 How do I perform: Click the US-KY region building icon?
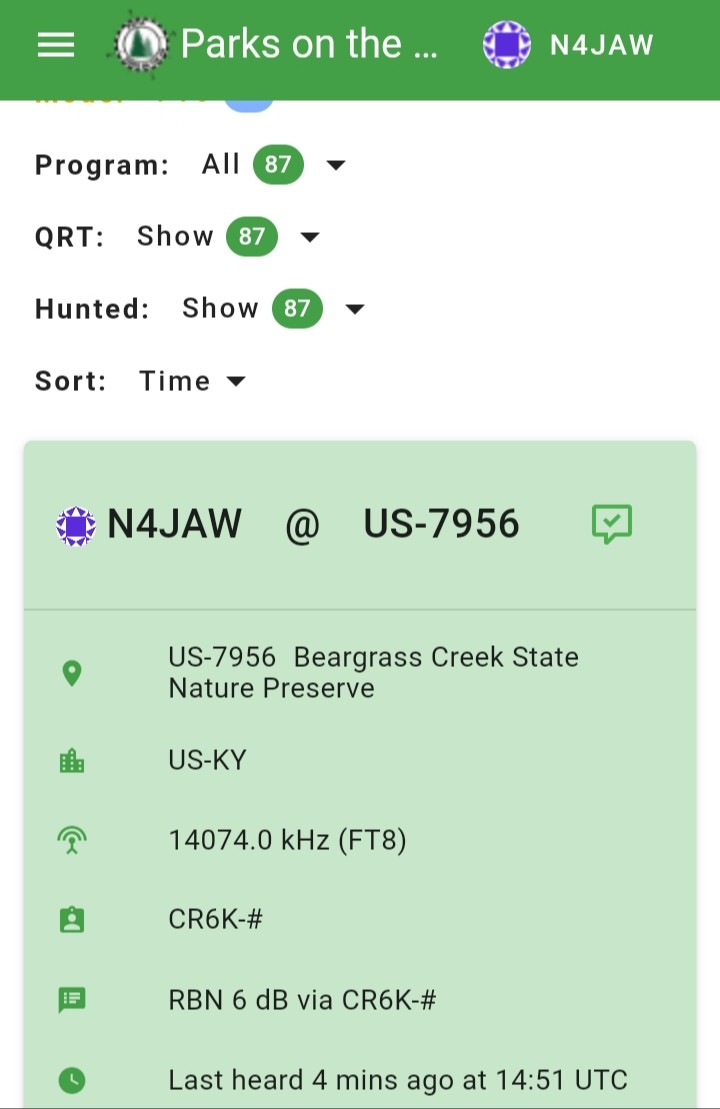(71, 761)
